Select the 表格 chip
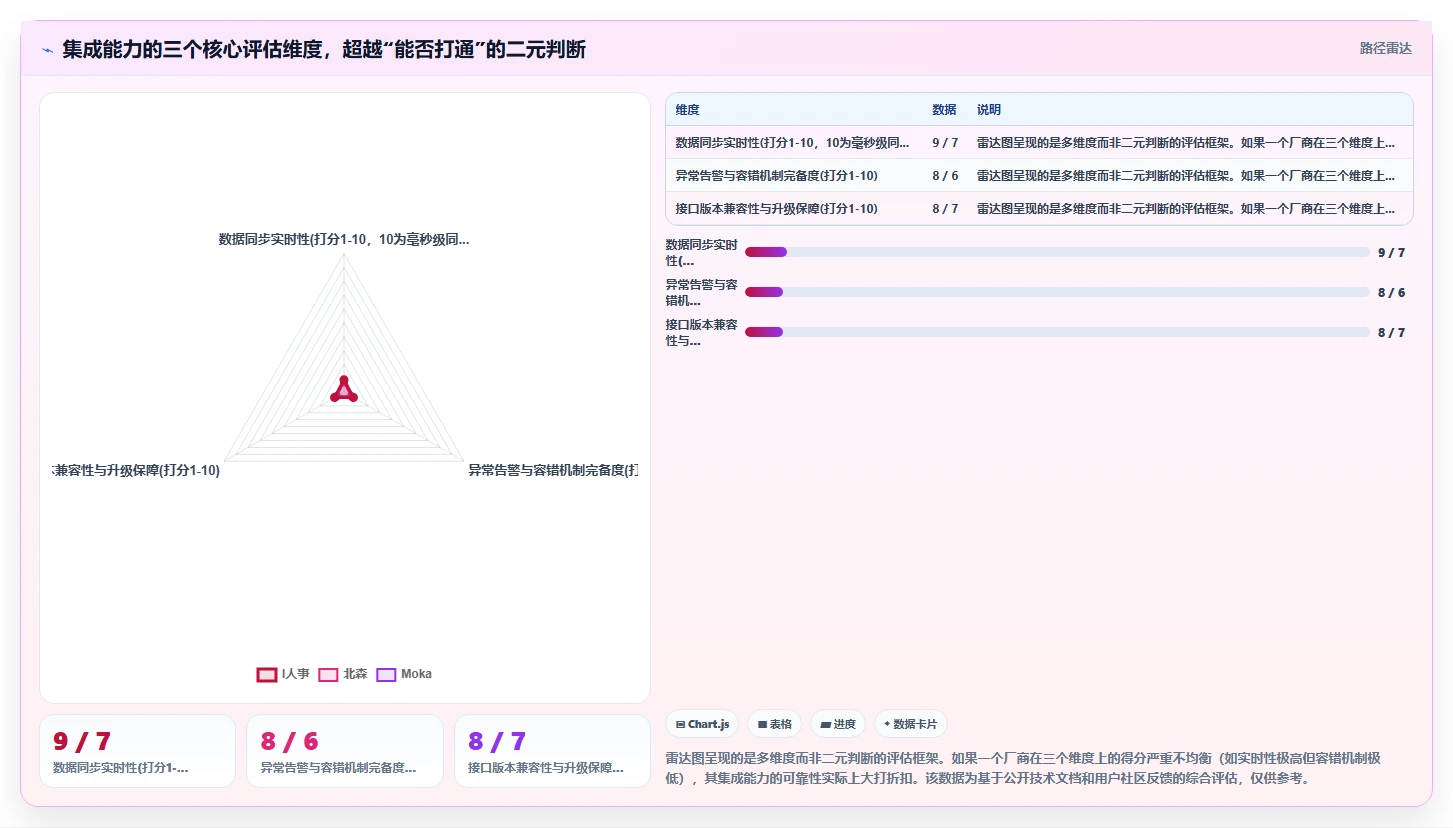Viewport: 1453px width, 828px height. coord(775,724)
